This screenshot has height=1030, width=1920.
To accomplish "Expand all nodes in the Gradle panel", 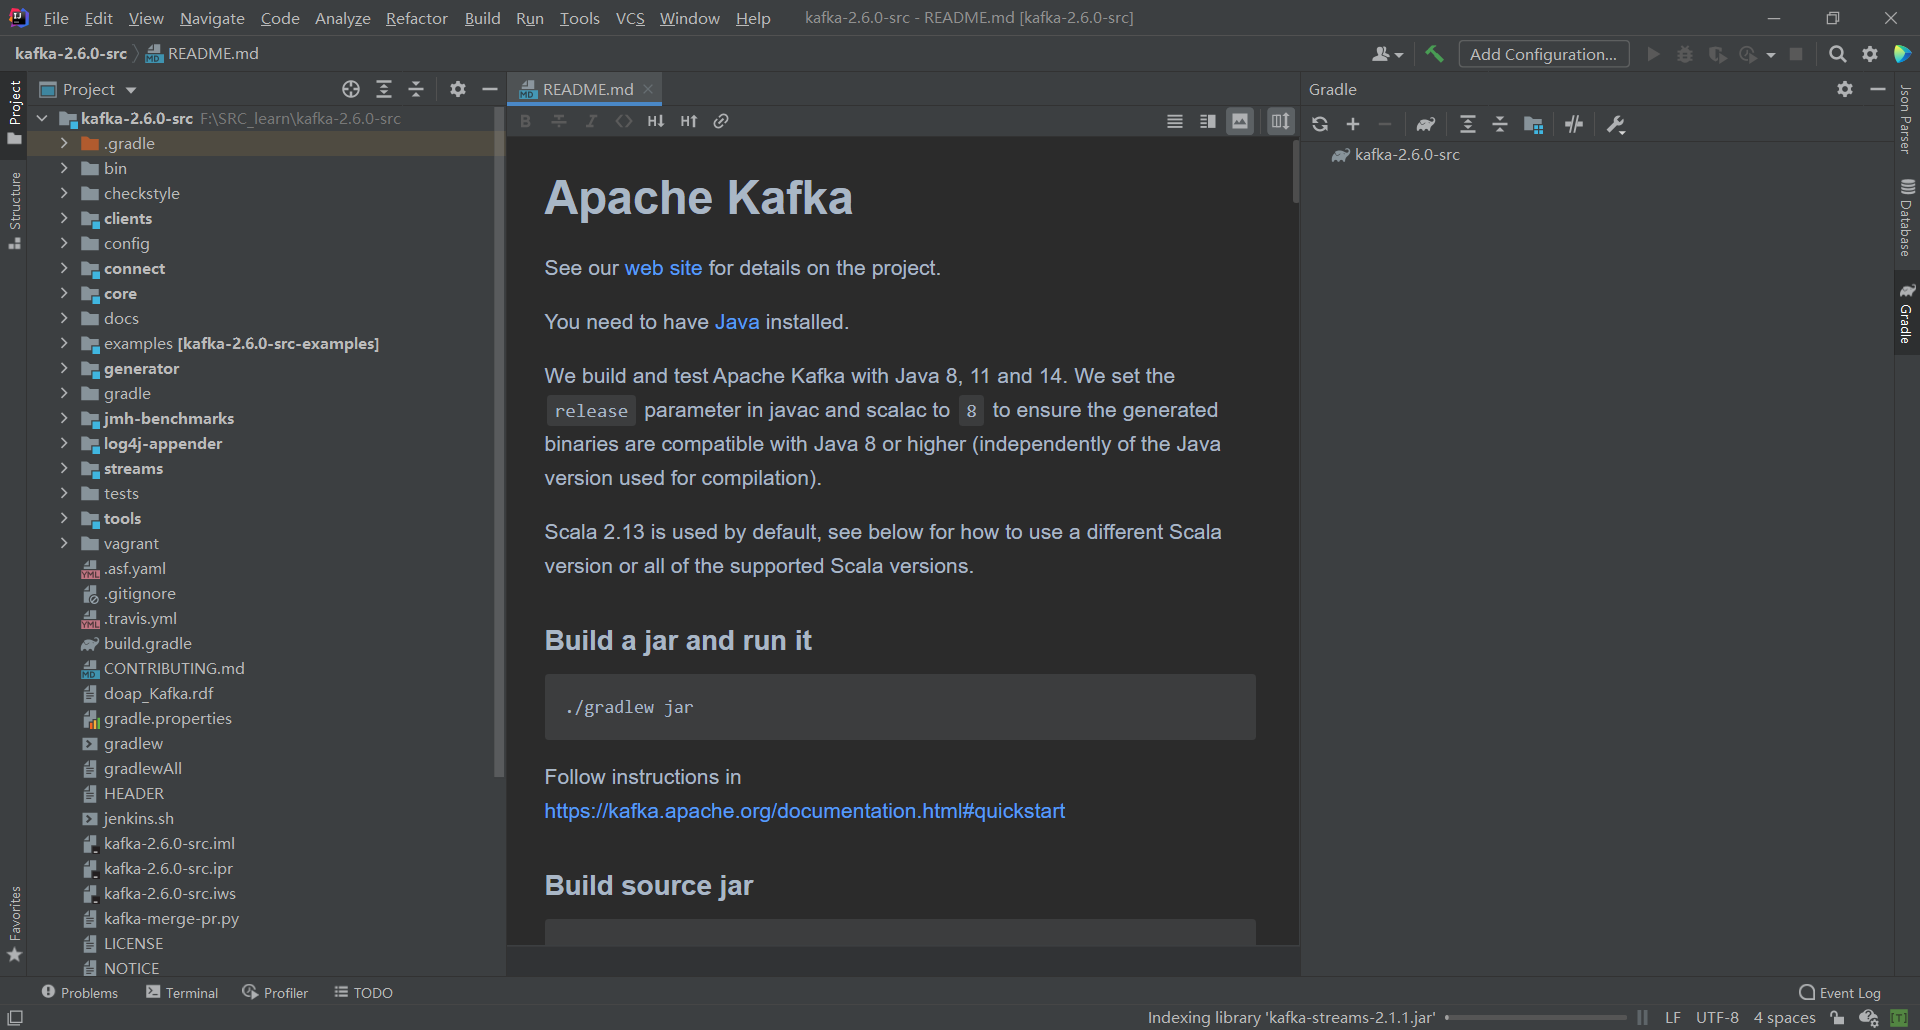I will tap(1468, 124).
